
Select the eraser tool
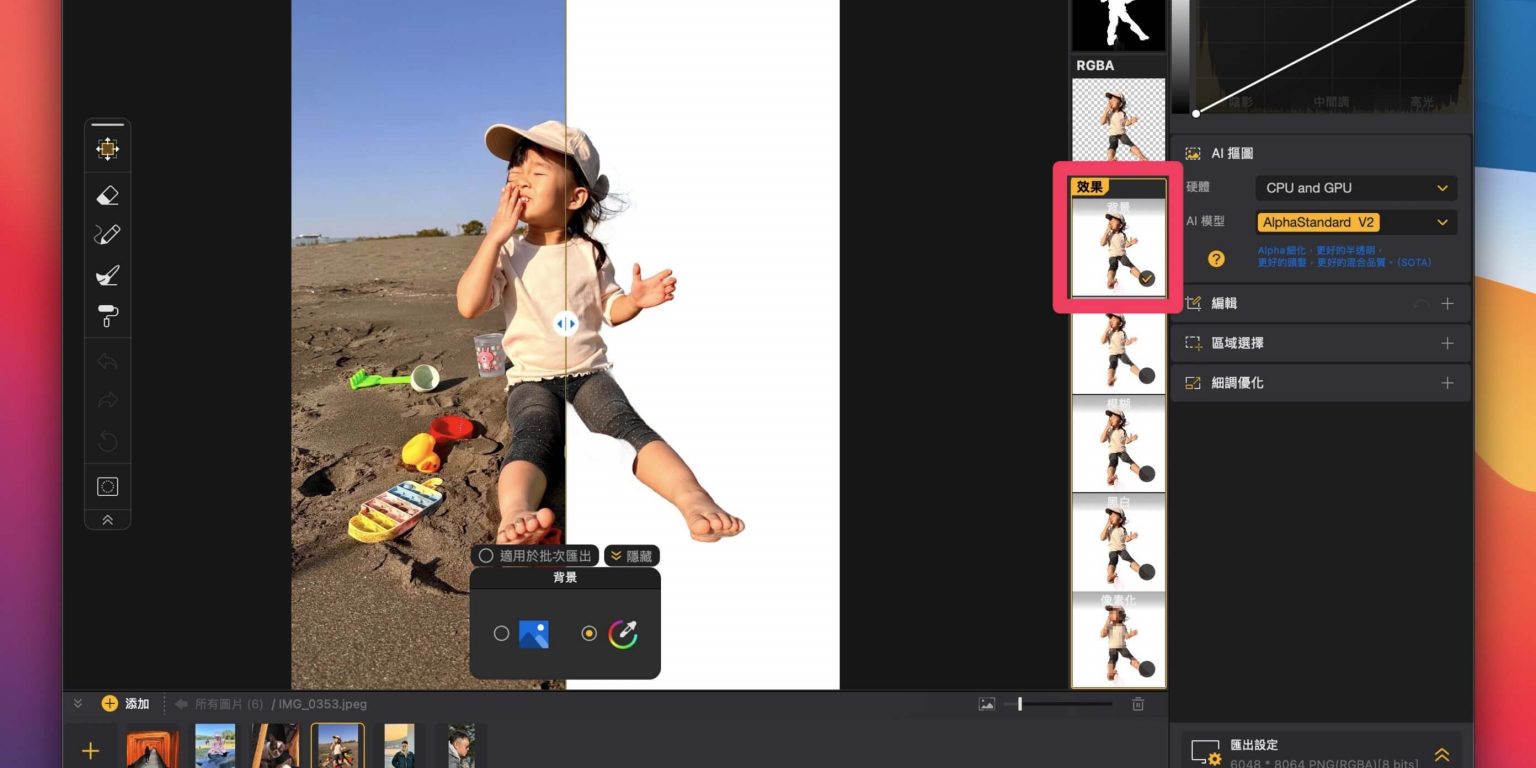coord(107,195)
